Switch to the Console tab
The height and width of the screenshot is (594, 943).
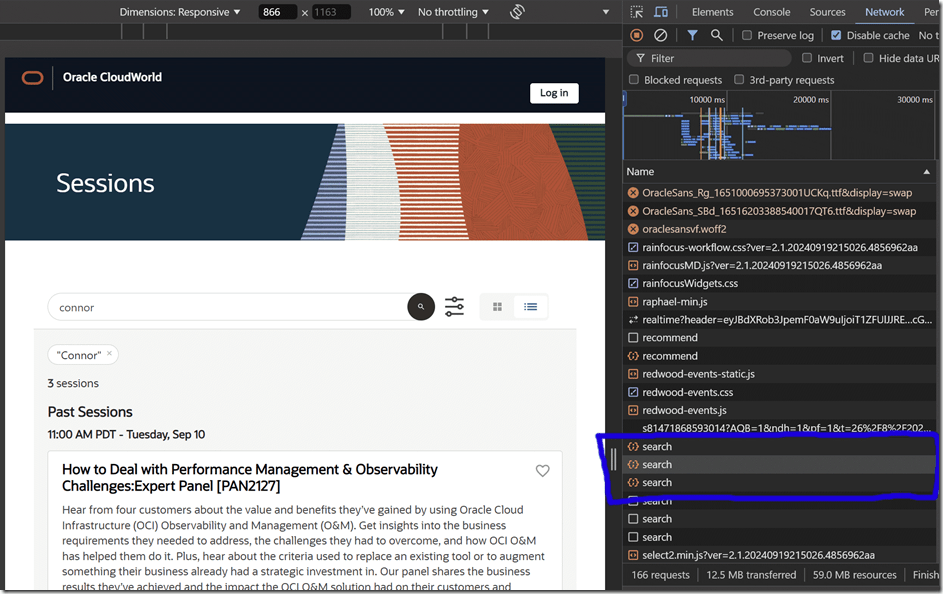pyautogui.click(x=771, y=12)
